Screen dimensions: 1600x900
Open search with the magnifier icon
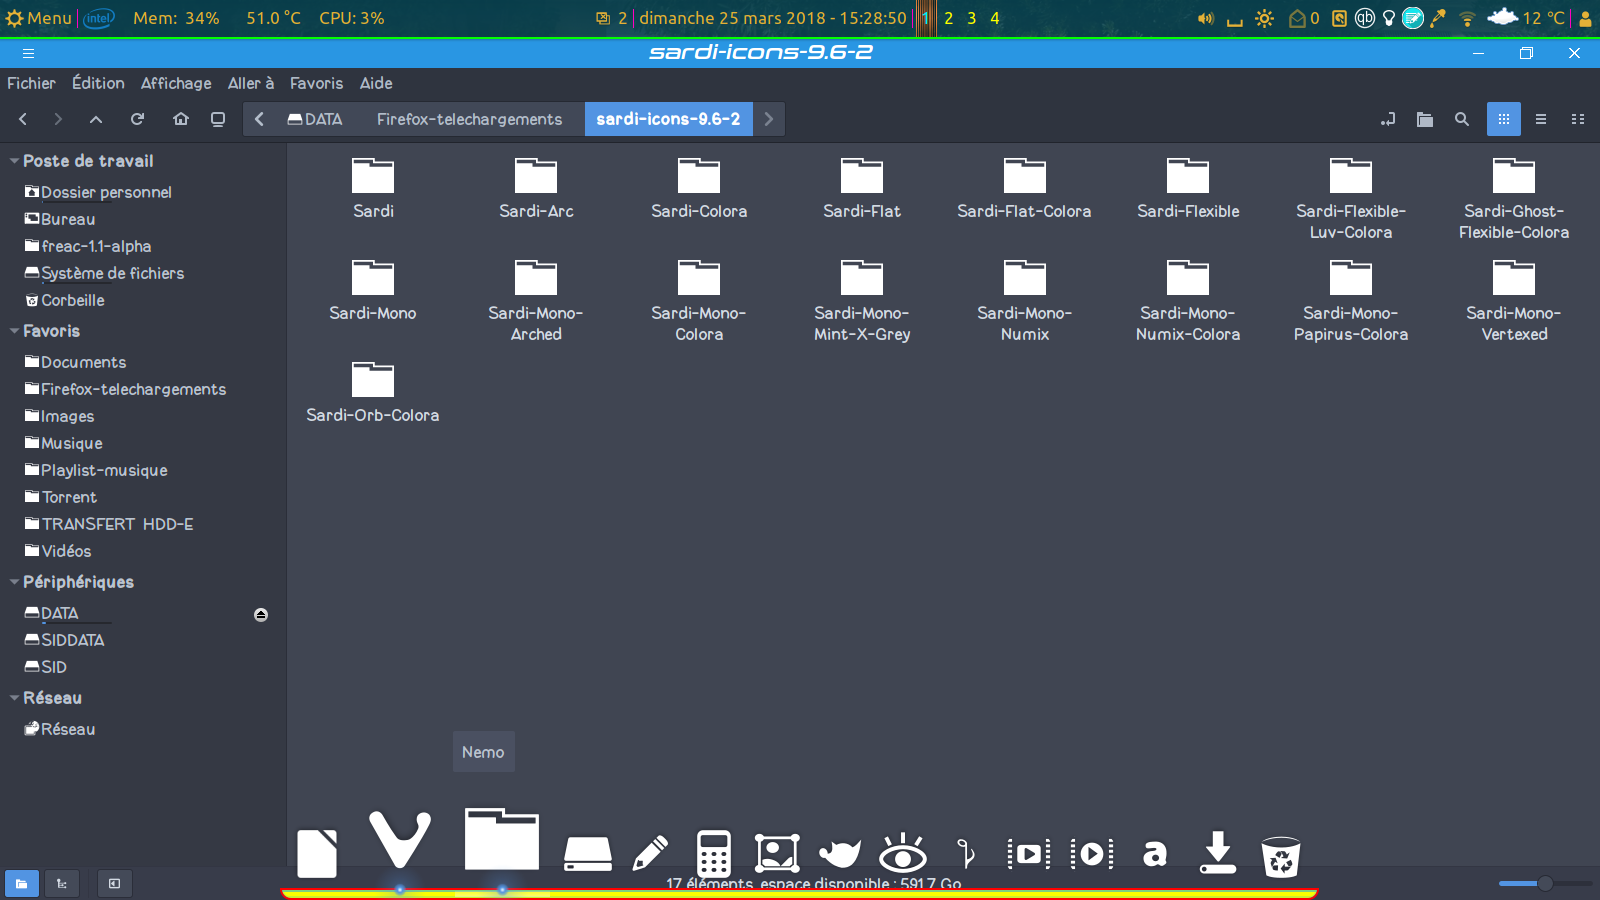tap(1462, 119)
